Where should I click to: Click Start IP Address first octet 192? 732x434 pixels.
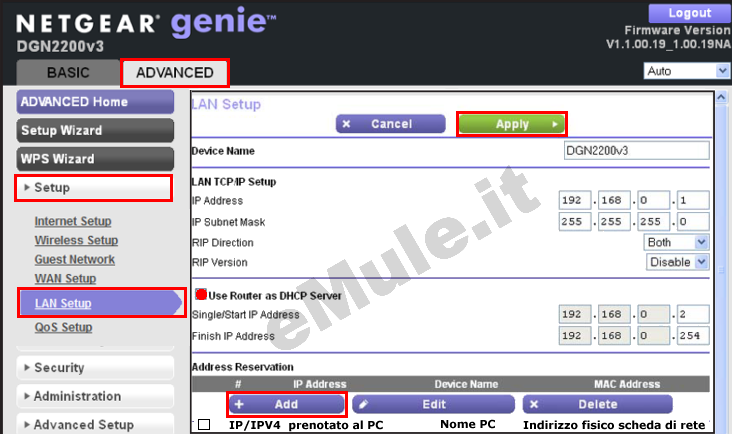(x=575, y=315)
